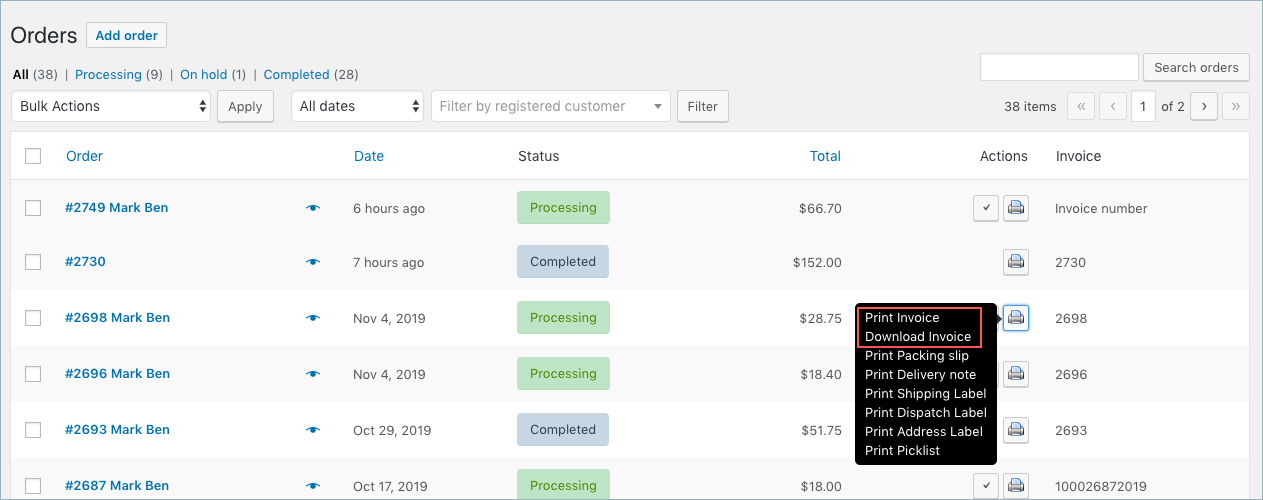Click the current page number field
1263x500 pixels.
(x=1144, y=106)
